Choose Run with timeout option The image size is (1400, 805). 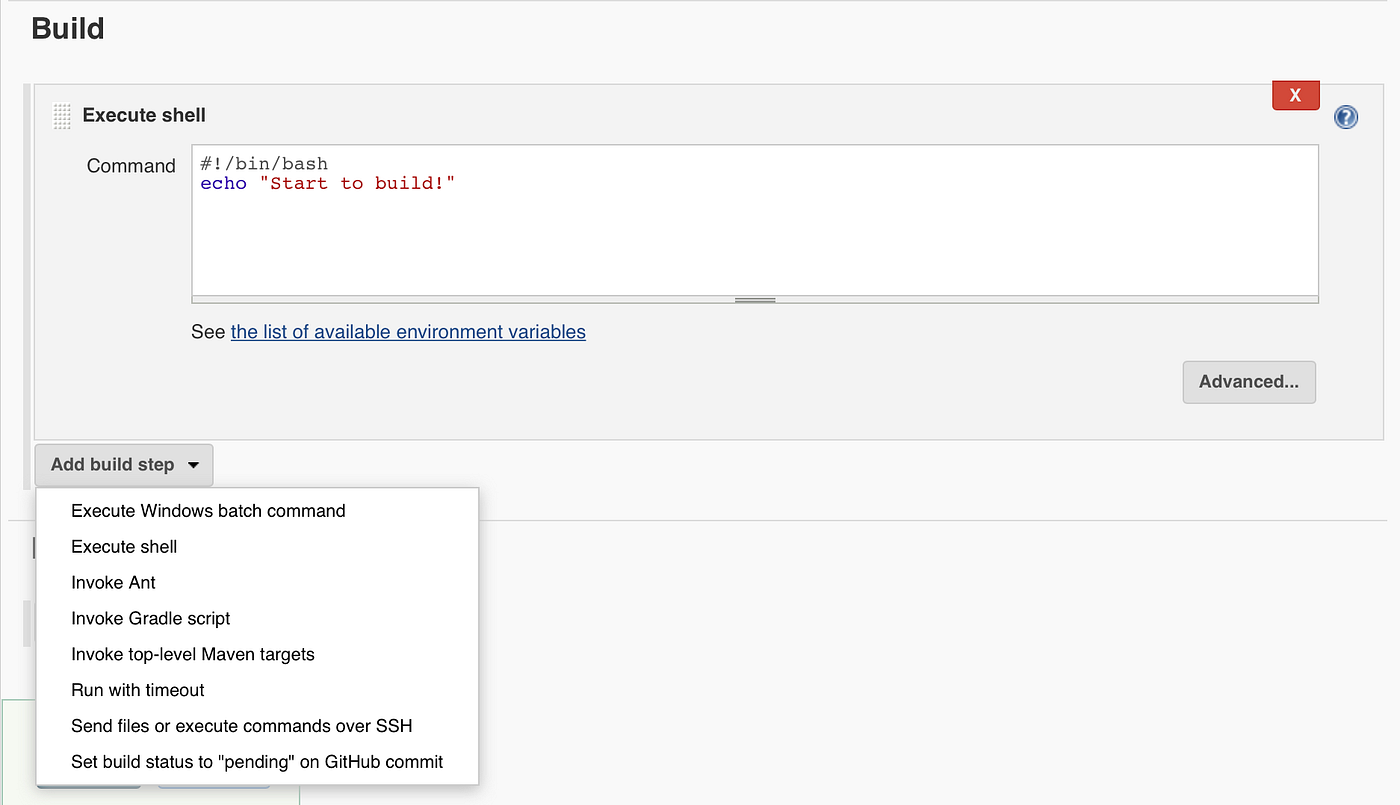click(137, 690)
